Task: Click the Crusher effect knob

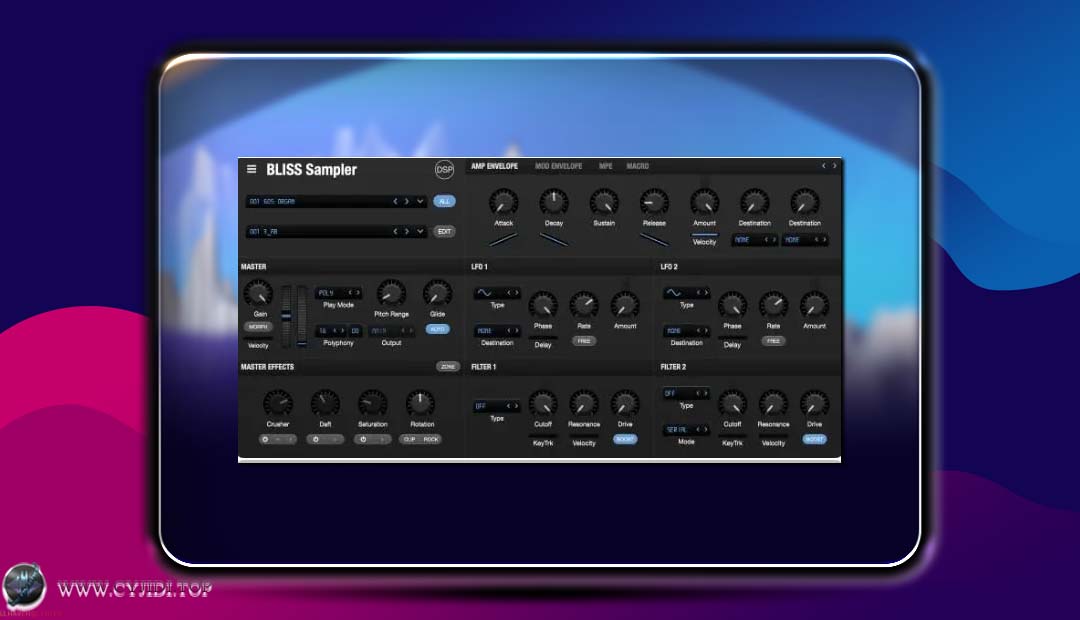Action: pyautogui.click(x=278, y=404)
